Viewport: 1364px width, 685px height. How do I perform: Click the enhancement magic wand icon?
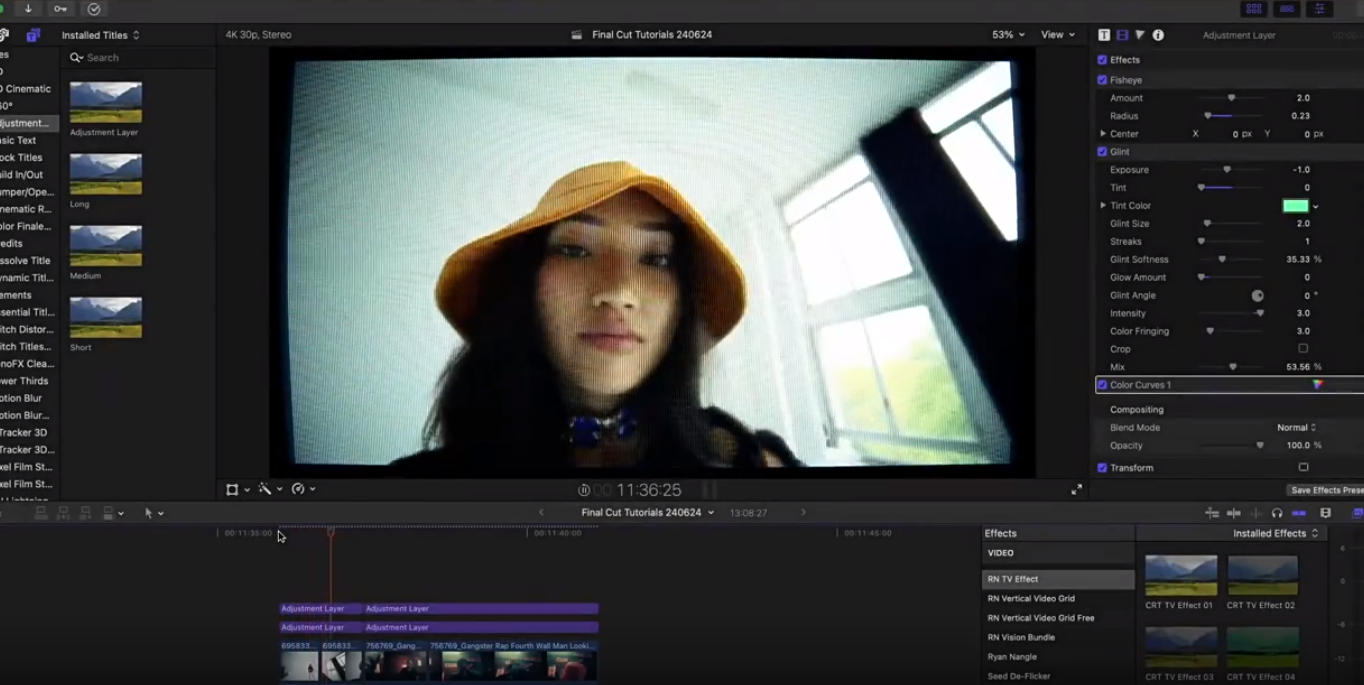(265, 489)
